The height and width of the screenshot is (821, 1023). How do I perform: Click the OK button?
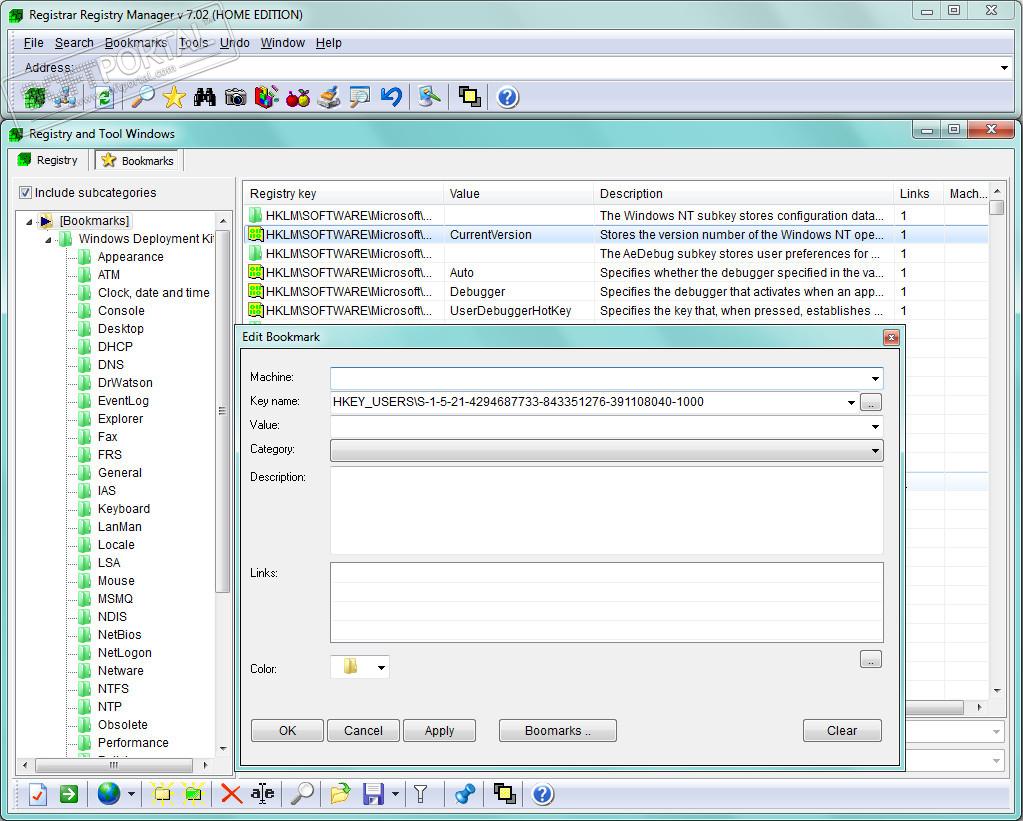click(x=287, y=730)
